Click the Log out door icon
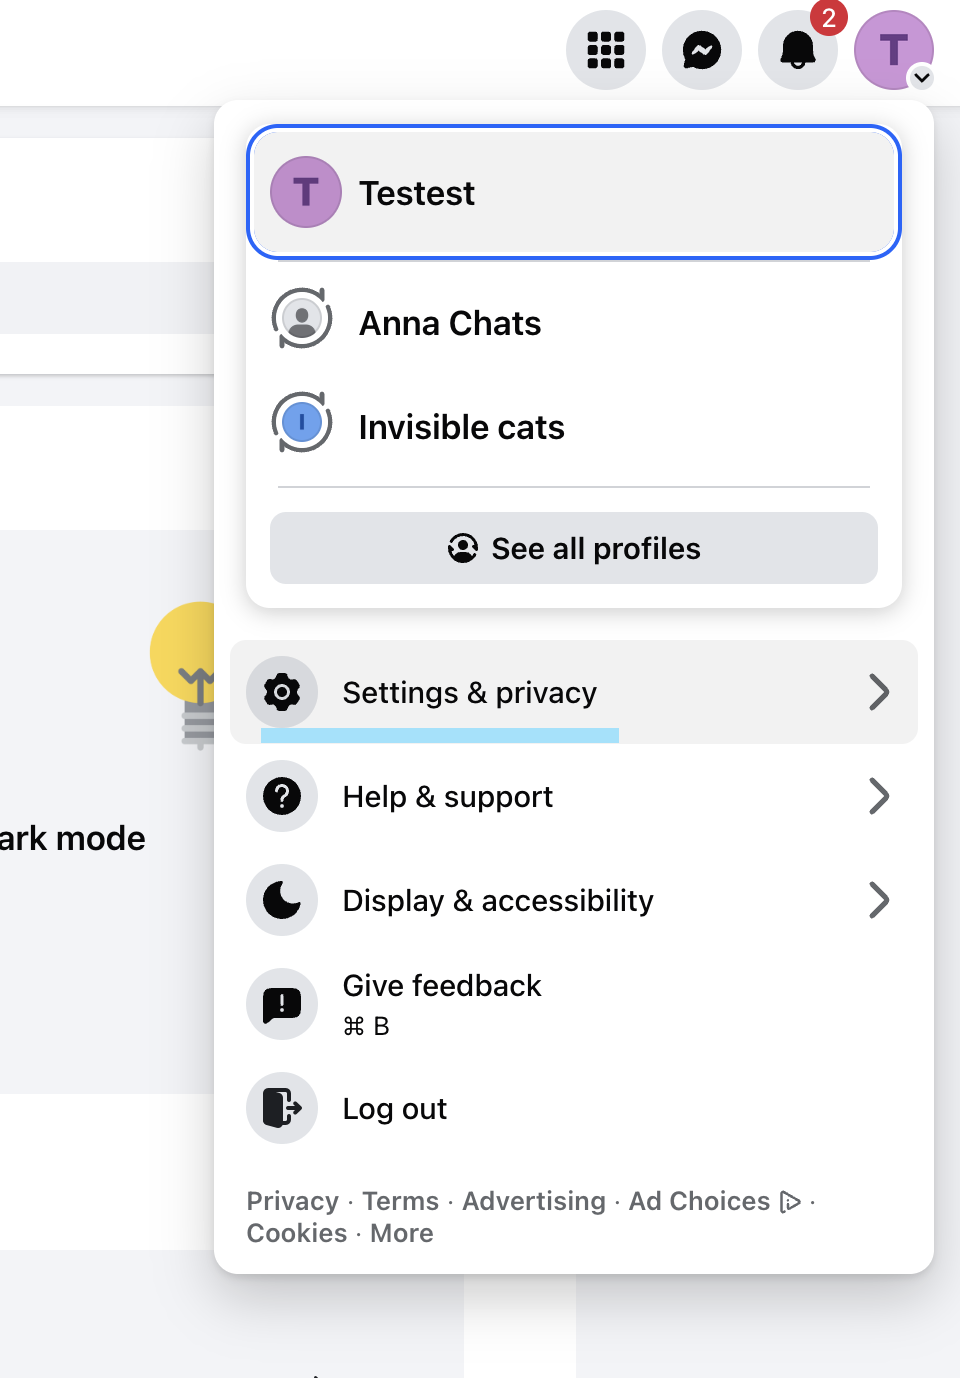This screenshot has height=1378, width=960. click(282, 1108)
